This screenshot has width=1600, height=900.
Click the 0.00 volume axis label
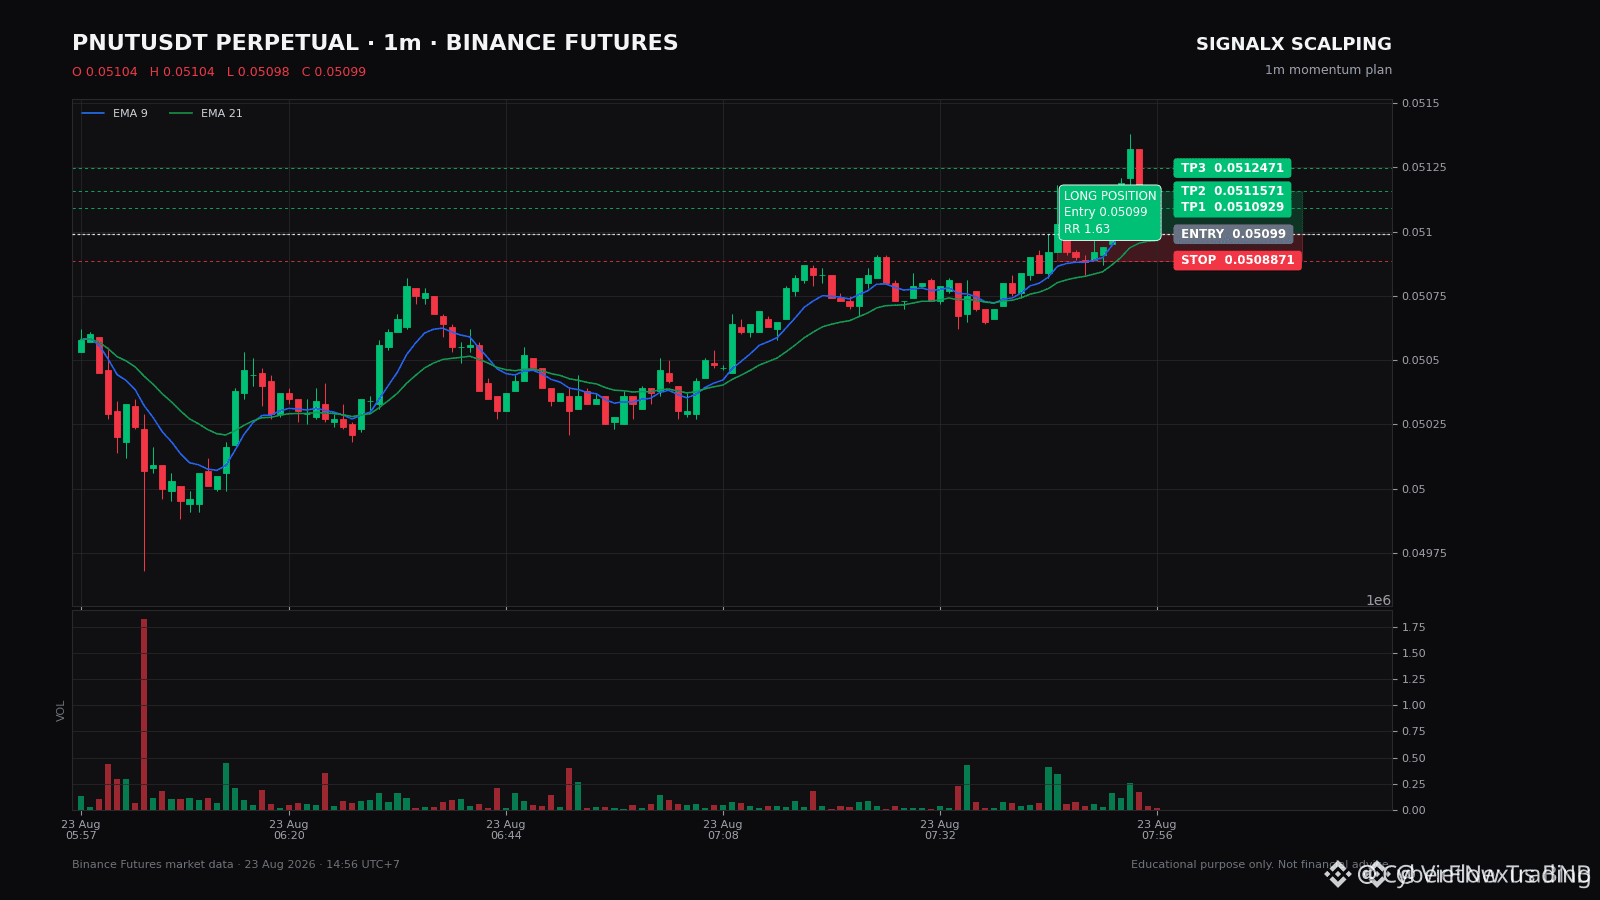point(1414,810)
